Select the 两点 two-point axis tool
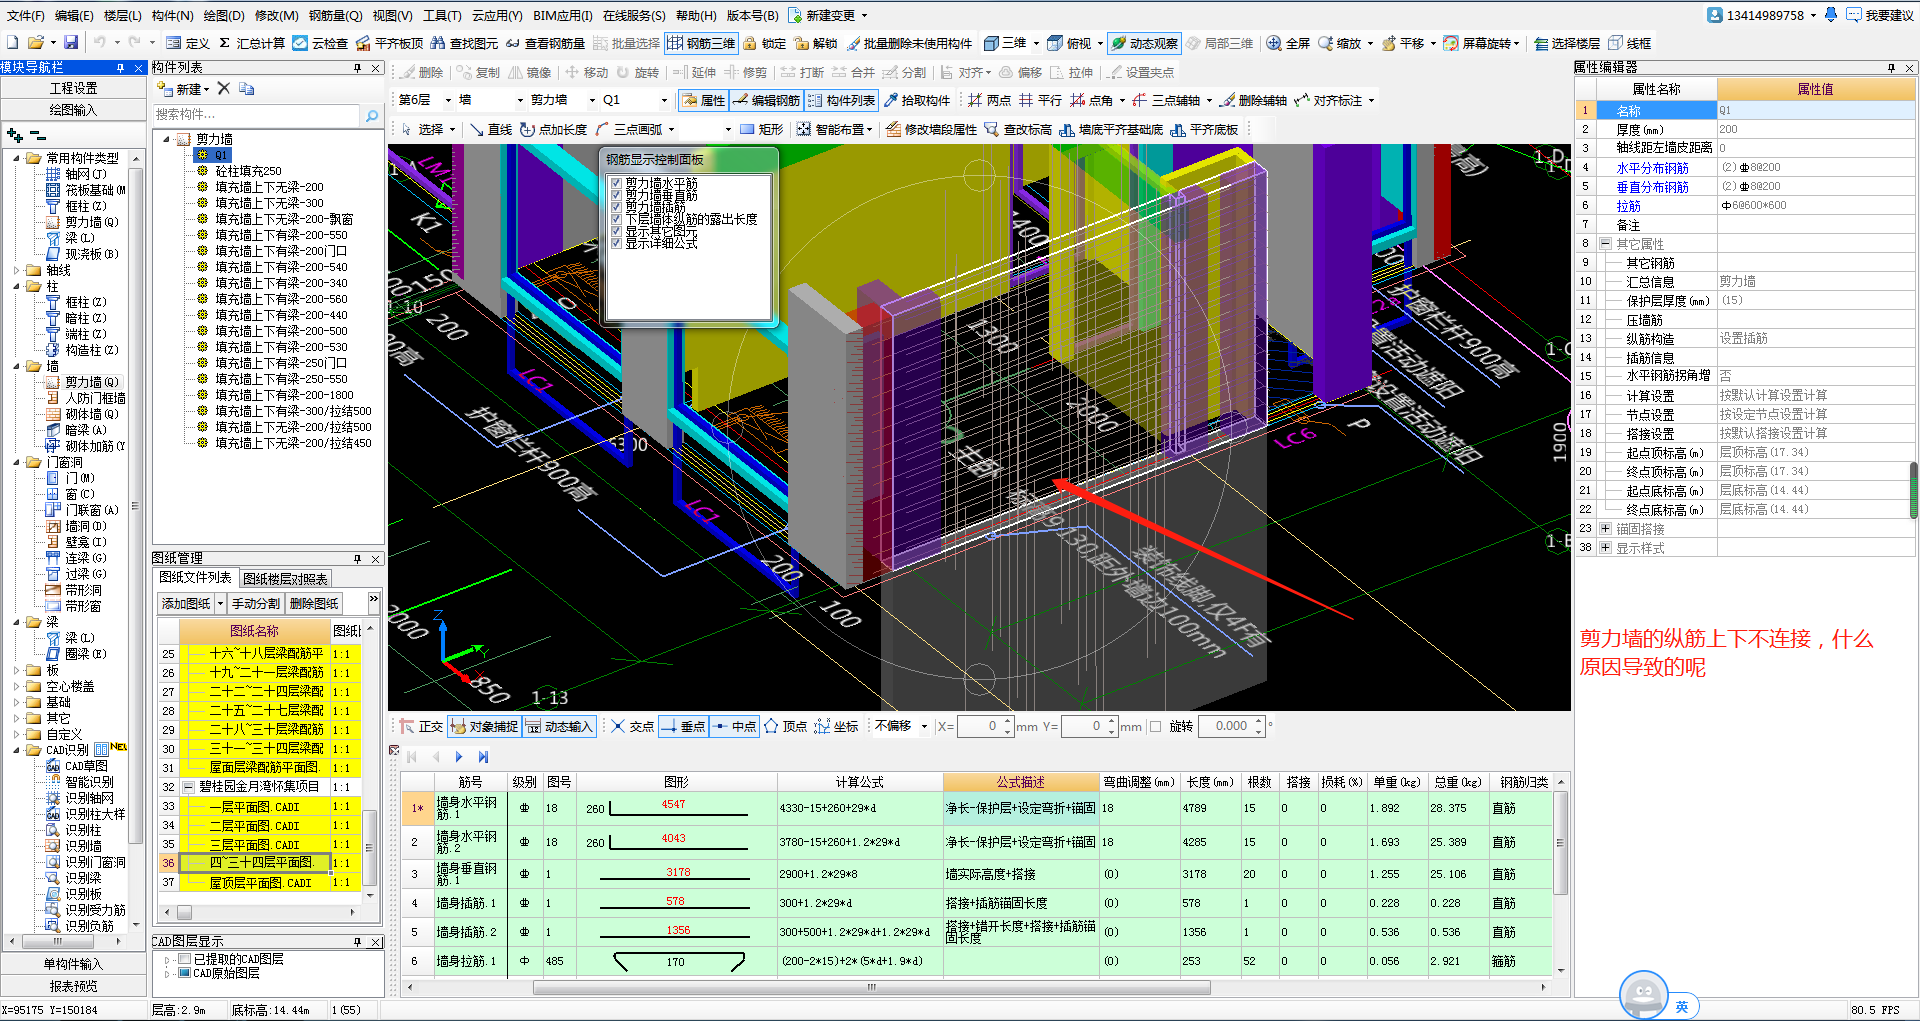 coord(990,100)
